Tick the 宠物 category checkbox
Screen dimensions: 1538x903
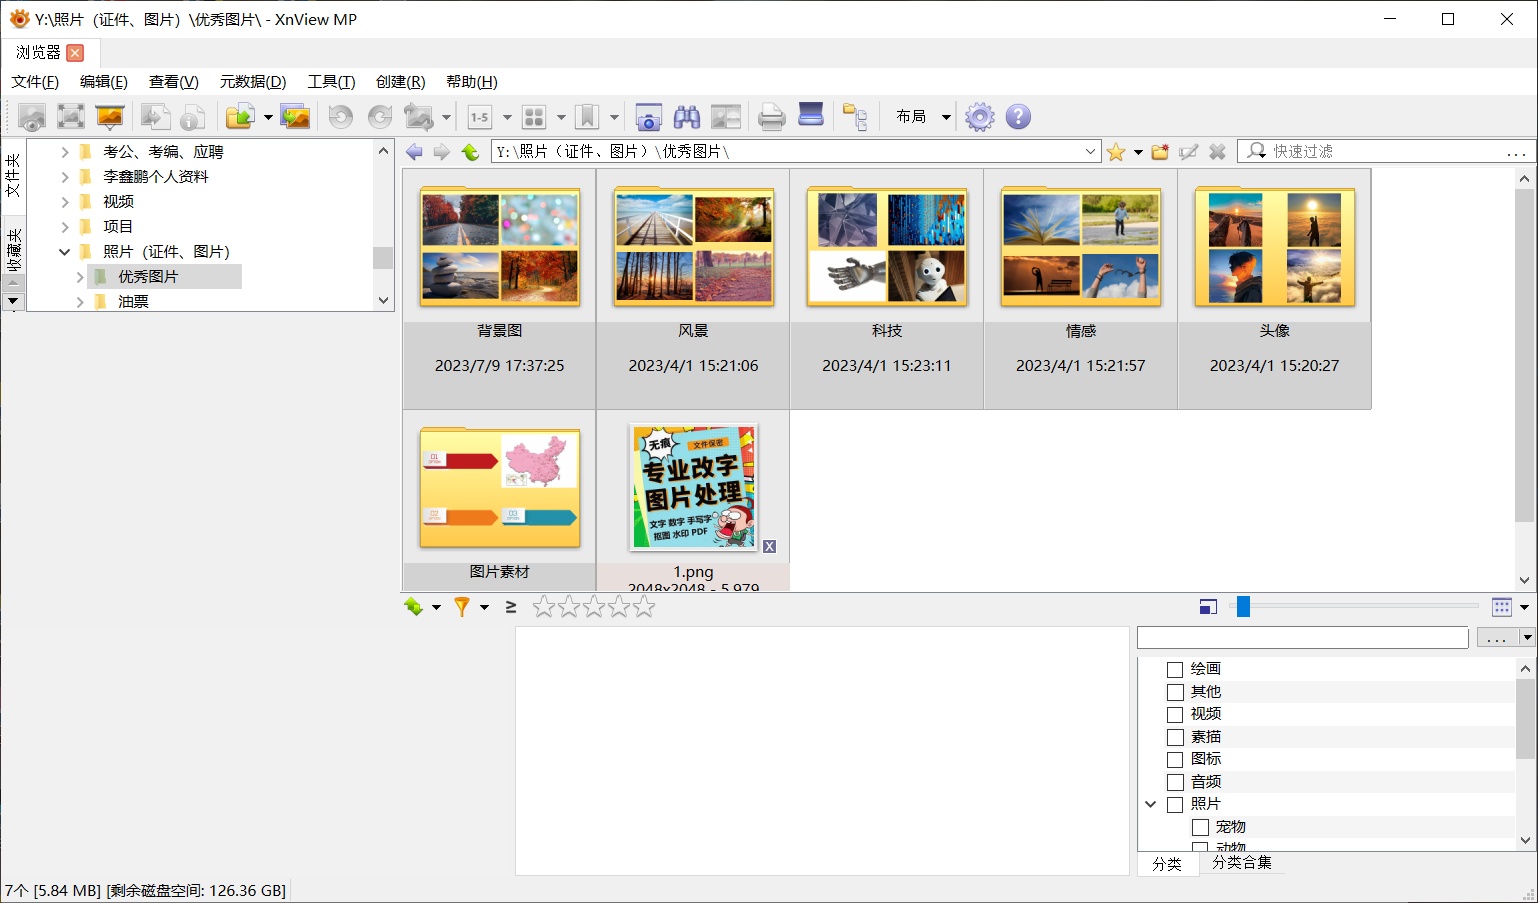coord(1200,827)
